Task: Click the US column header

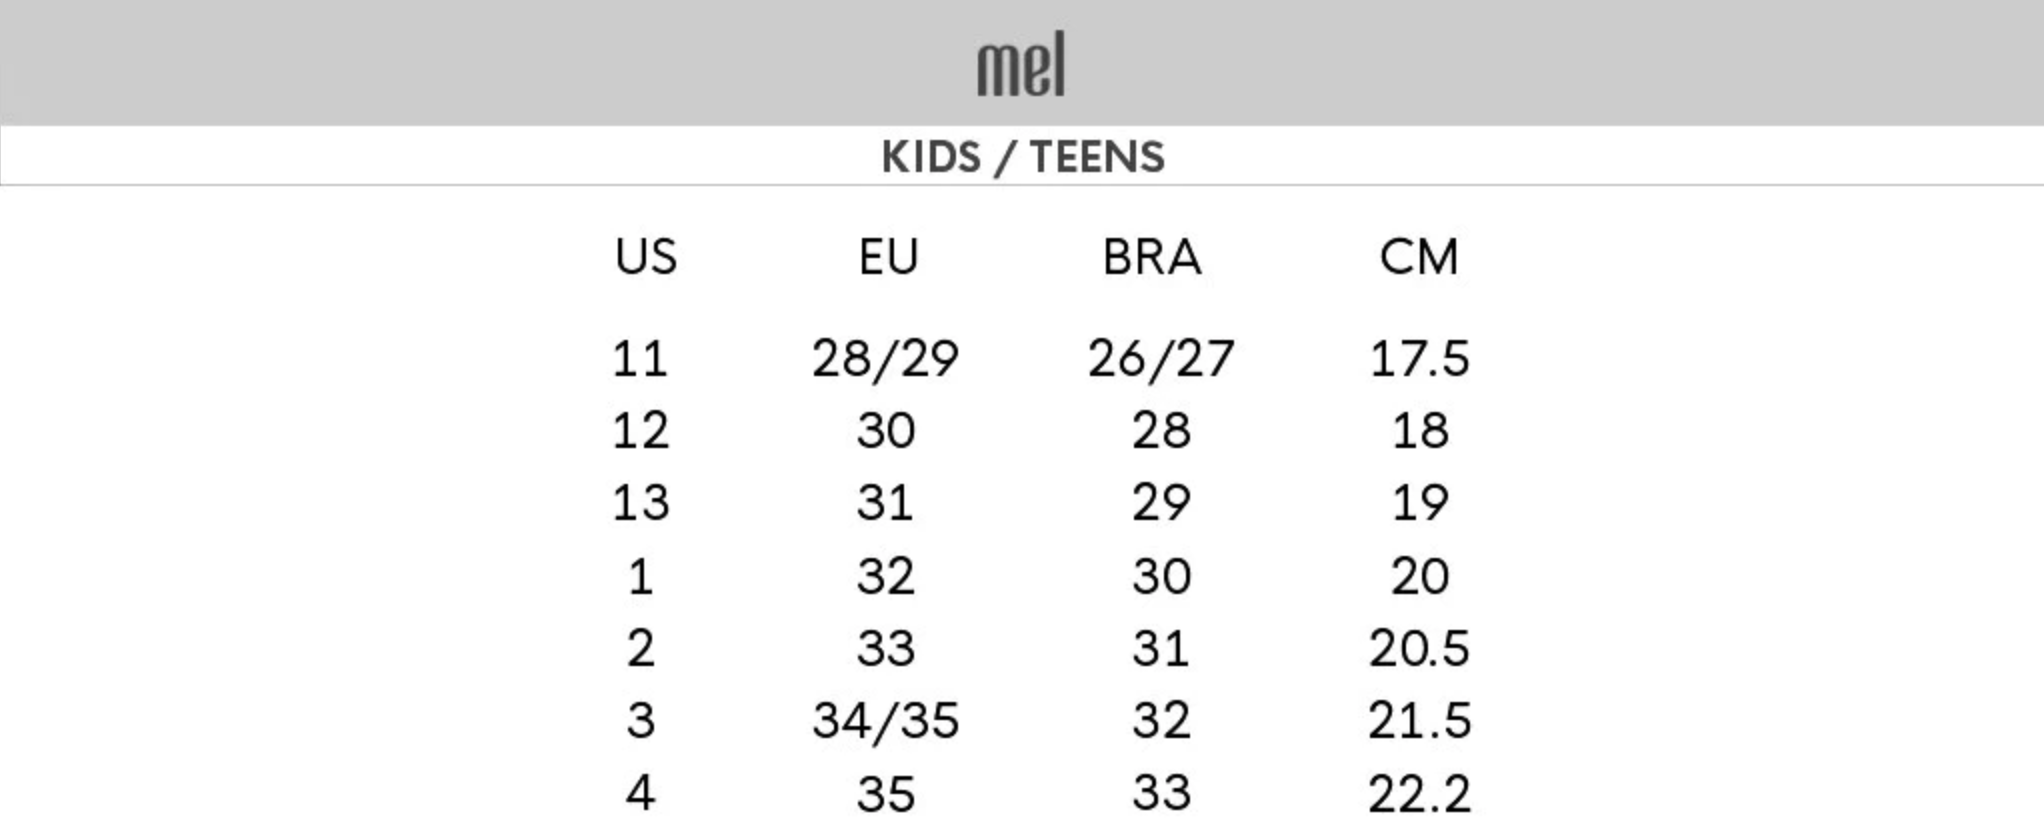Action: pos(646,257)
